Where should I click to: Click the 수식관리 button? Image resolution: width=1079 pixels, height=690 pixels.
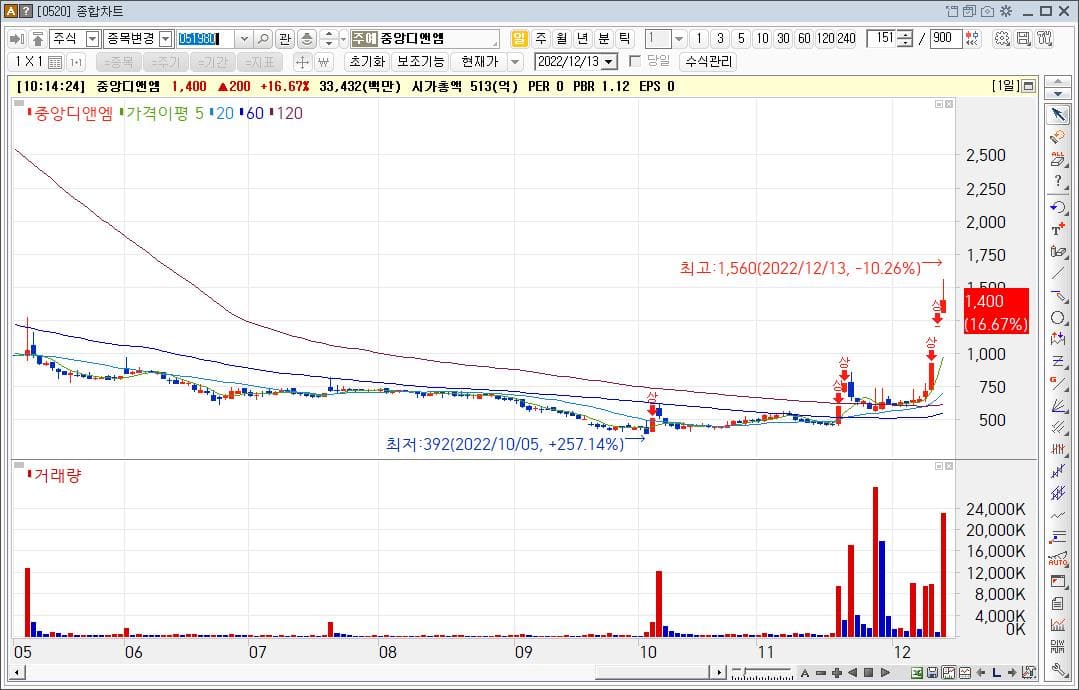pos(709,62)
